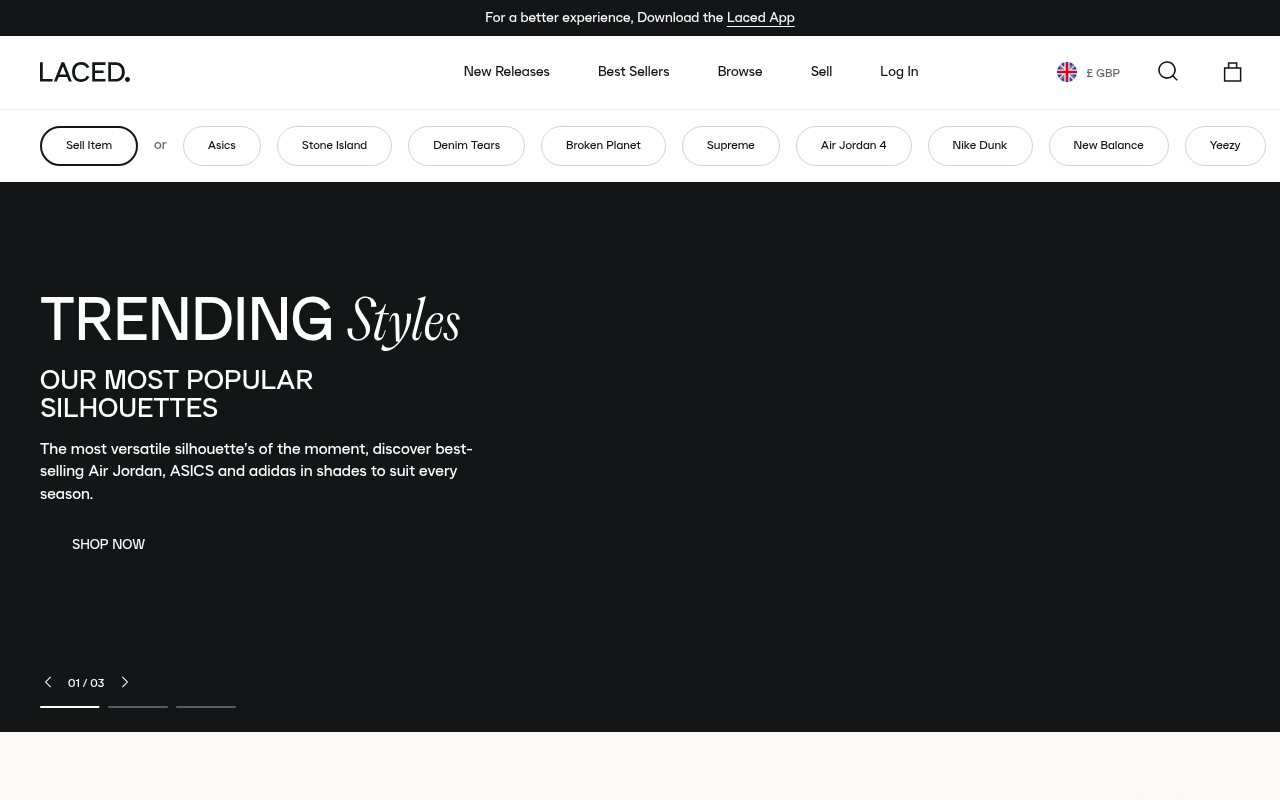Select the New Balance chip

coord(1108,146)
